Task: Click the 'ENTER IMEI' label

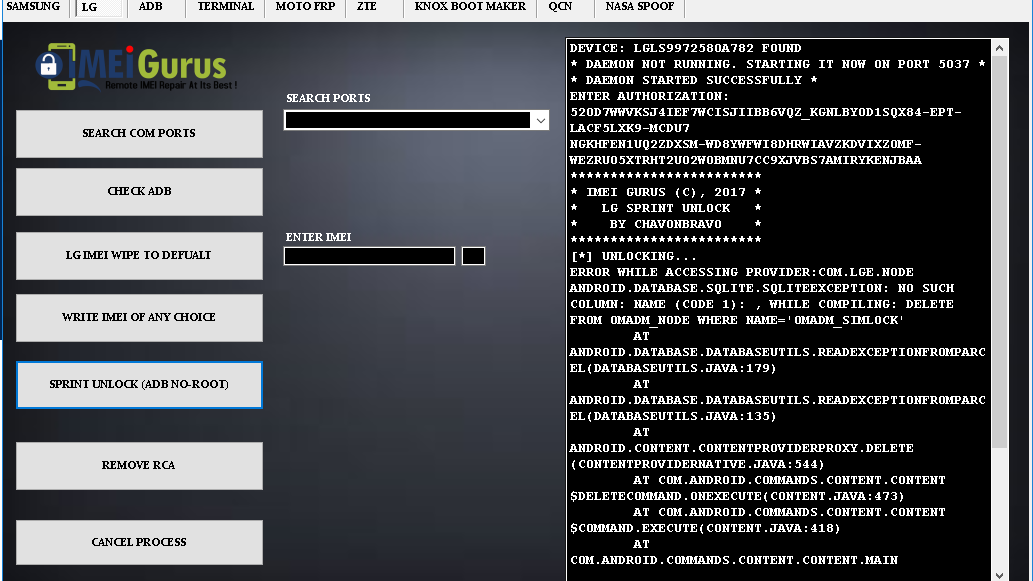Action: click(x=318, y=237)
